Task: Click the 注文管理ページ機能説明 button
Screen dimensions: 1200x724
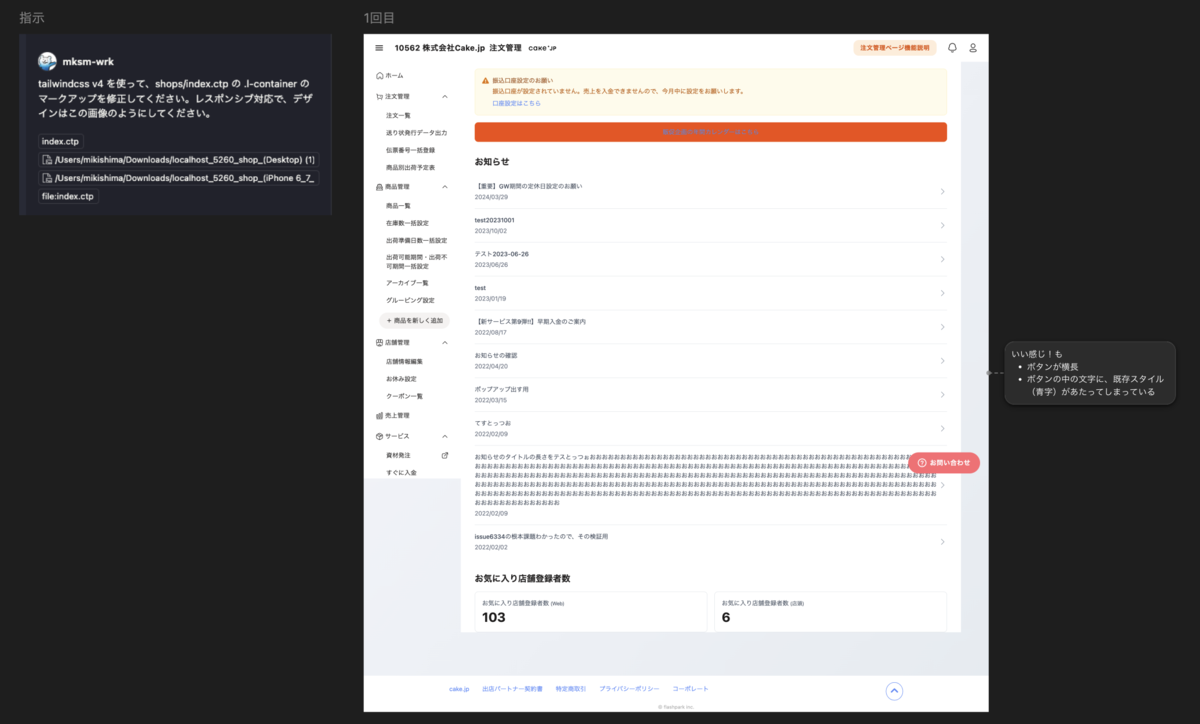Action: (x=895, y=48)
